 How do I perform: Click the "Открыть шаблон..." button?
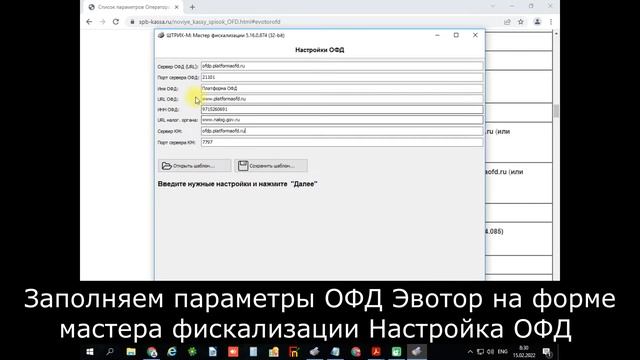coord(194,166)
